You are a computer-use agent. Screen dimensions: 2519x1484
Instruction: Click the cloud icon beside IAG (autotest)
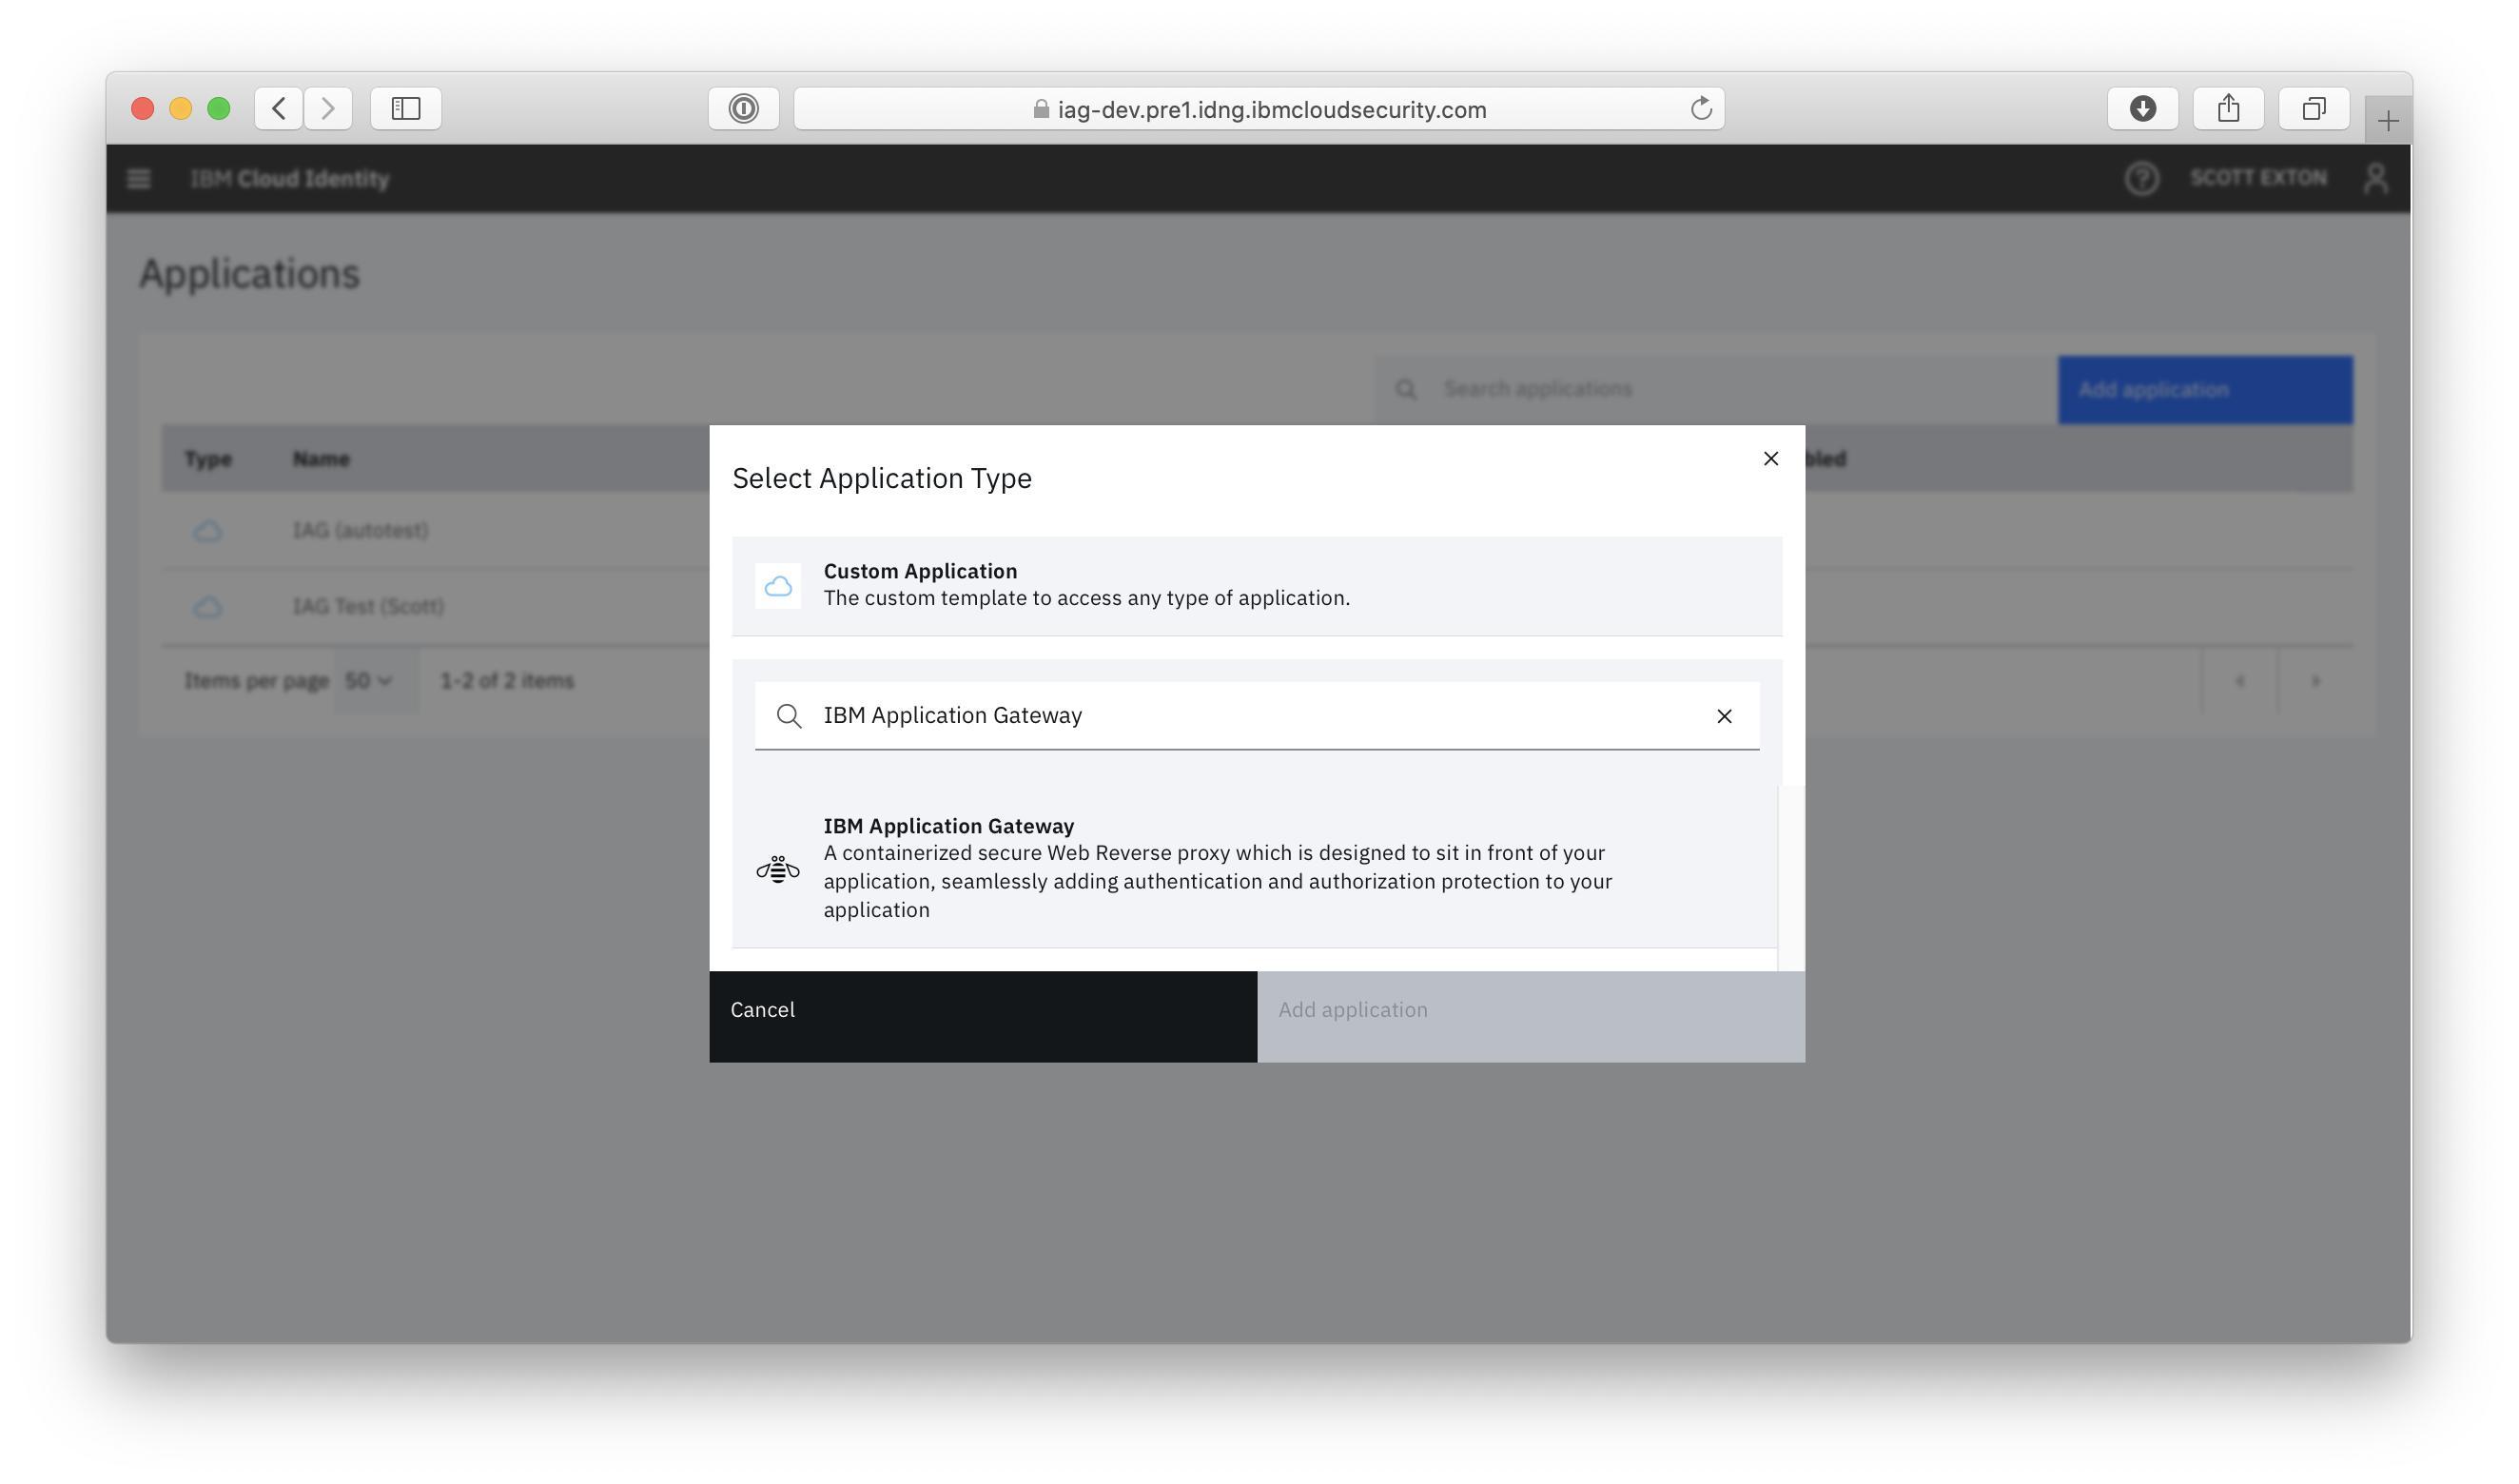[x=207, y=531]
